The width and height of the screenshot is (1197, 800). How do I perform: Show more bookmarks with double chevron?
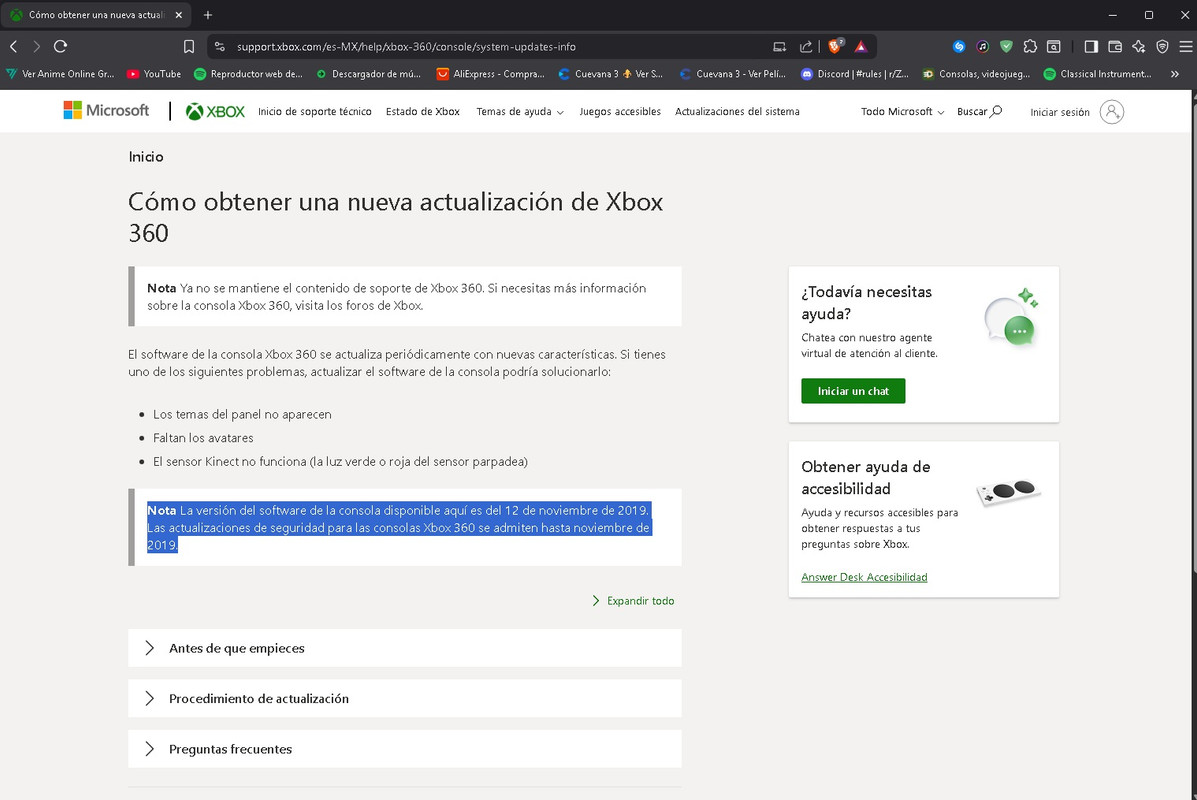(x=1175, y=74)
